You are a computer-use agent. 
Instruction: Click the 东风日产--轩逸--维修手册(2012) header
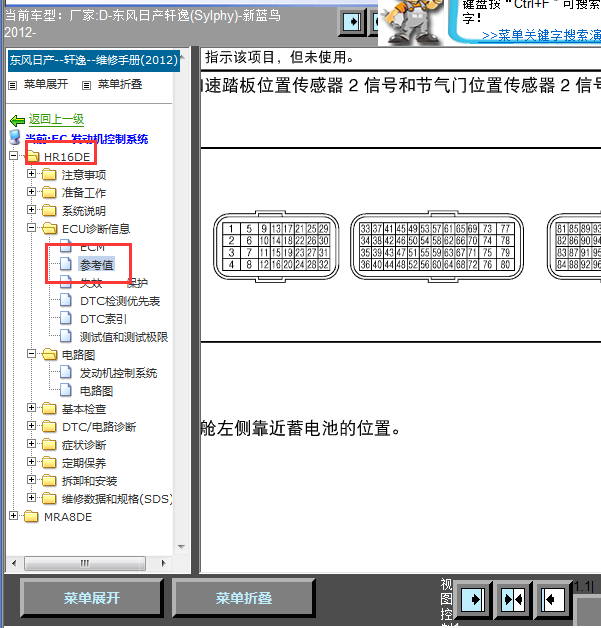pos(94,60)
